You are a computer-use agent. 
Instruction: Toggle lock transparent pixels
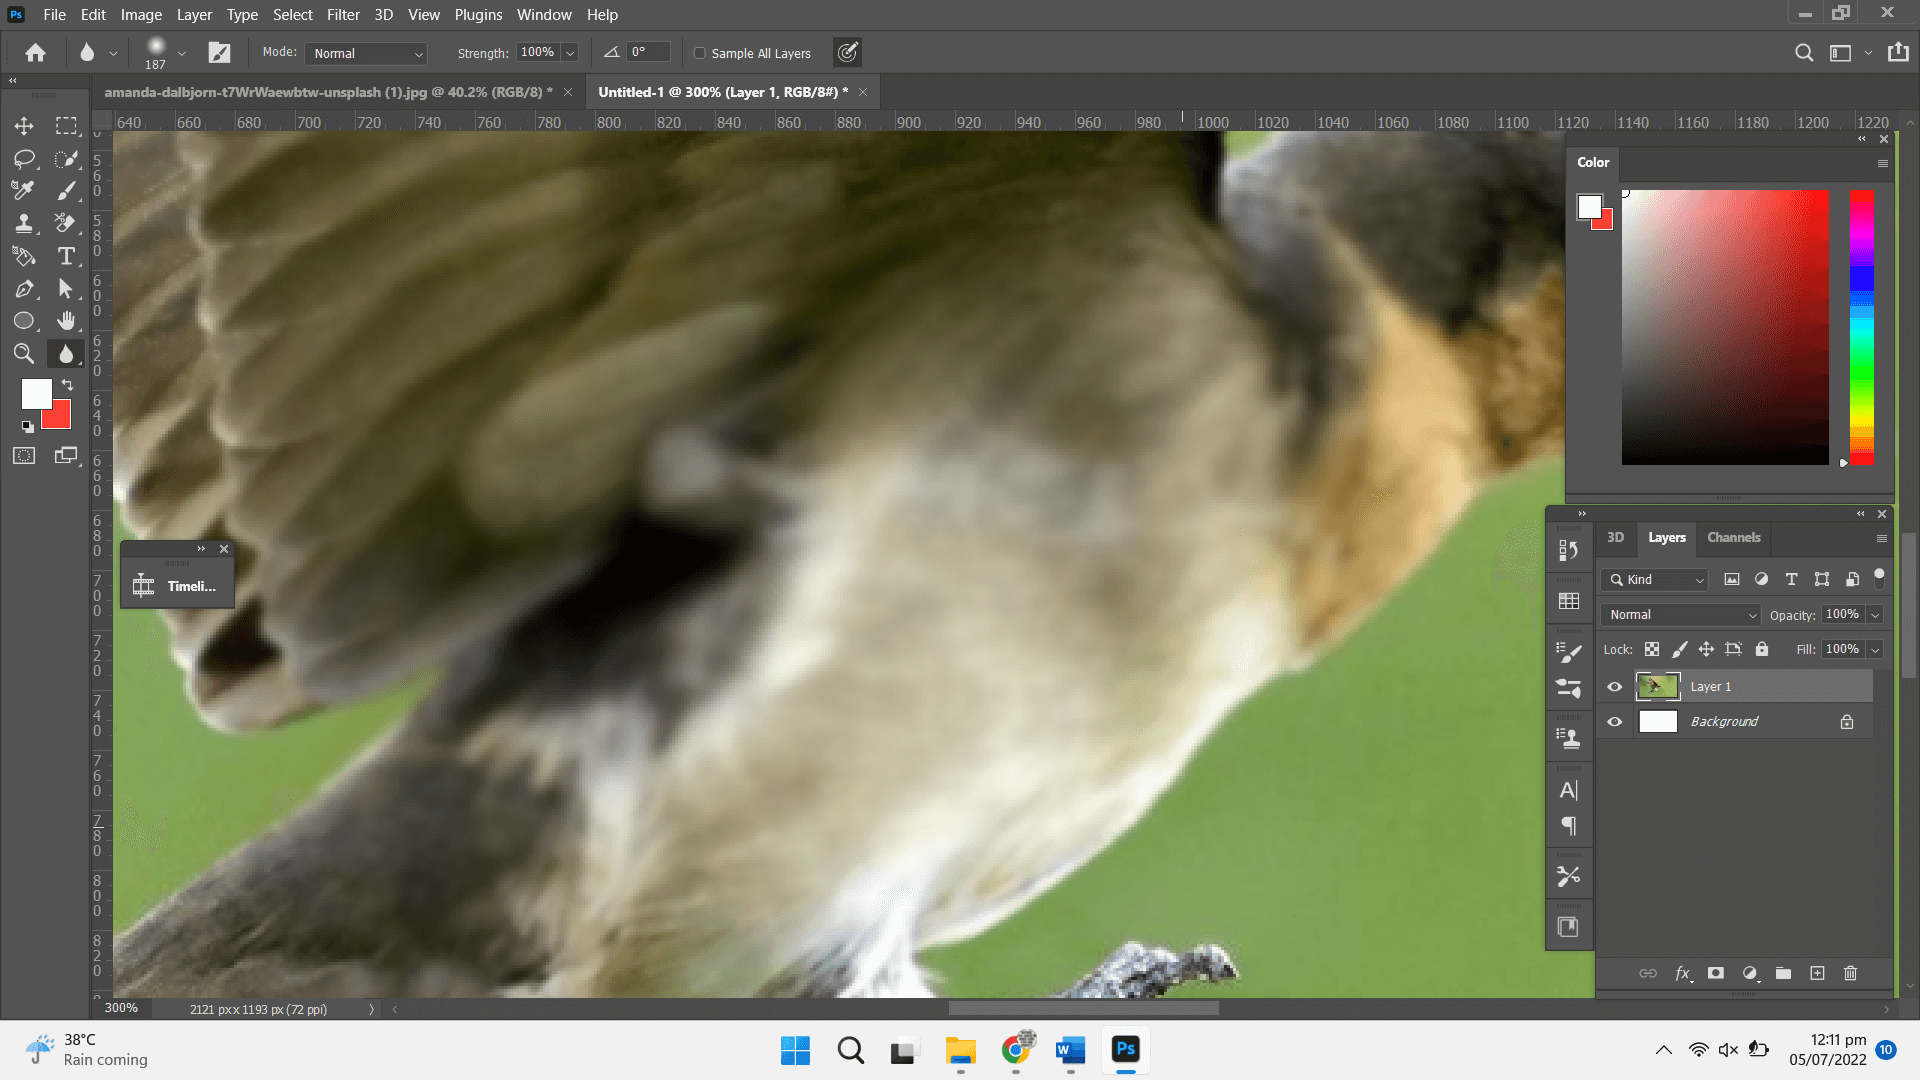pyautogui.click(x=1652, y=650)
